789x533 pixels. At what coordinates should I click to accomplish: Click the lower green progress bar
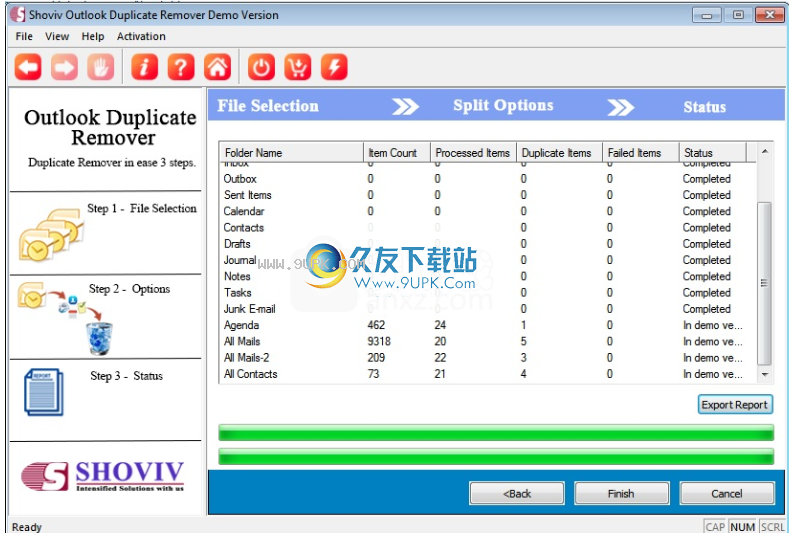click(x=496, y=456)
